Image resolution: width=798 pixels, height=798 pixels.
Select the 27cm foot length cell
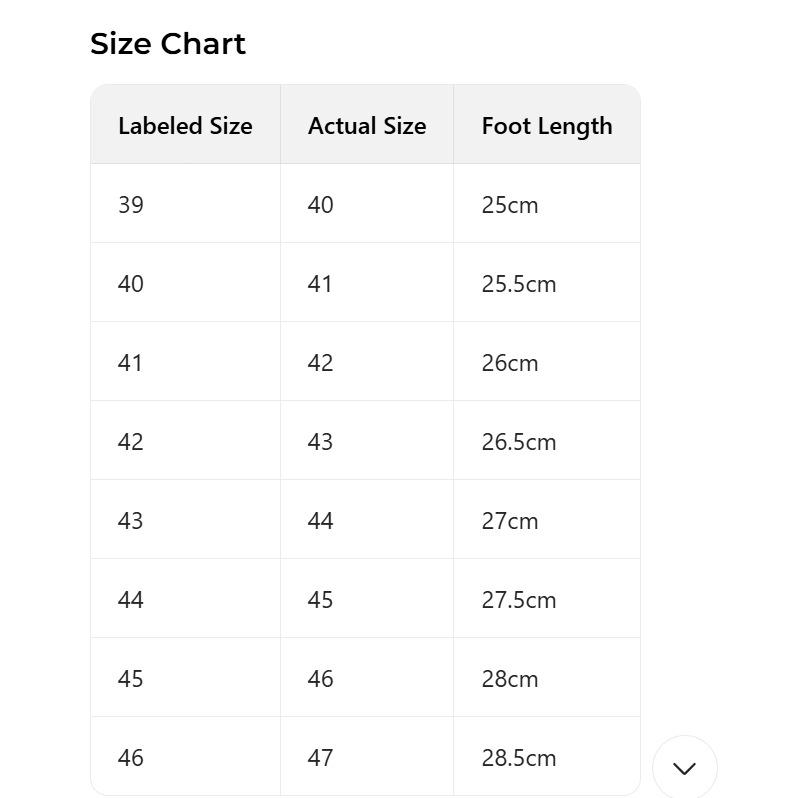click(x=510, y=521)
